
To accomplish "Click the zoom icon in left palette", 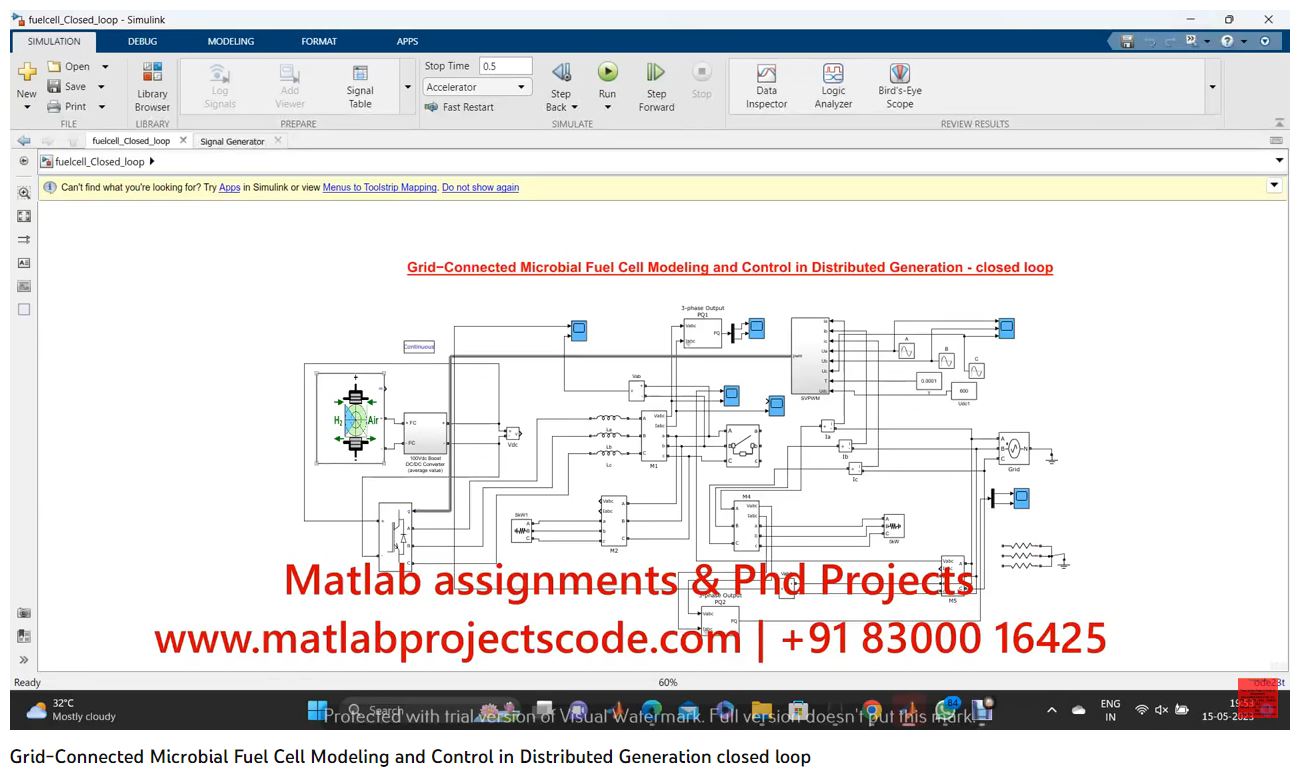I will (x=24, y=193).
